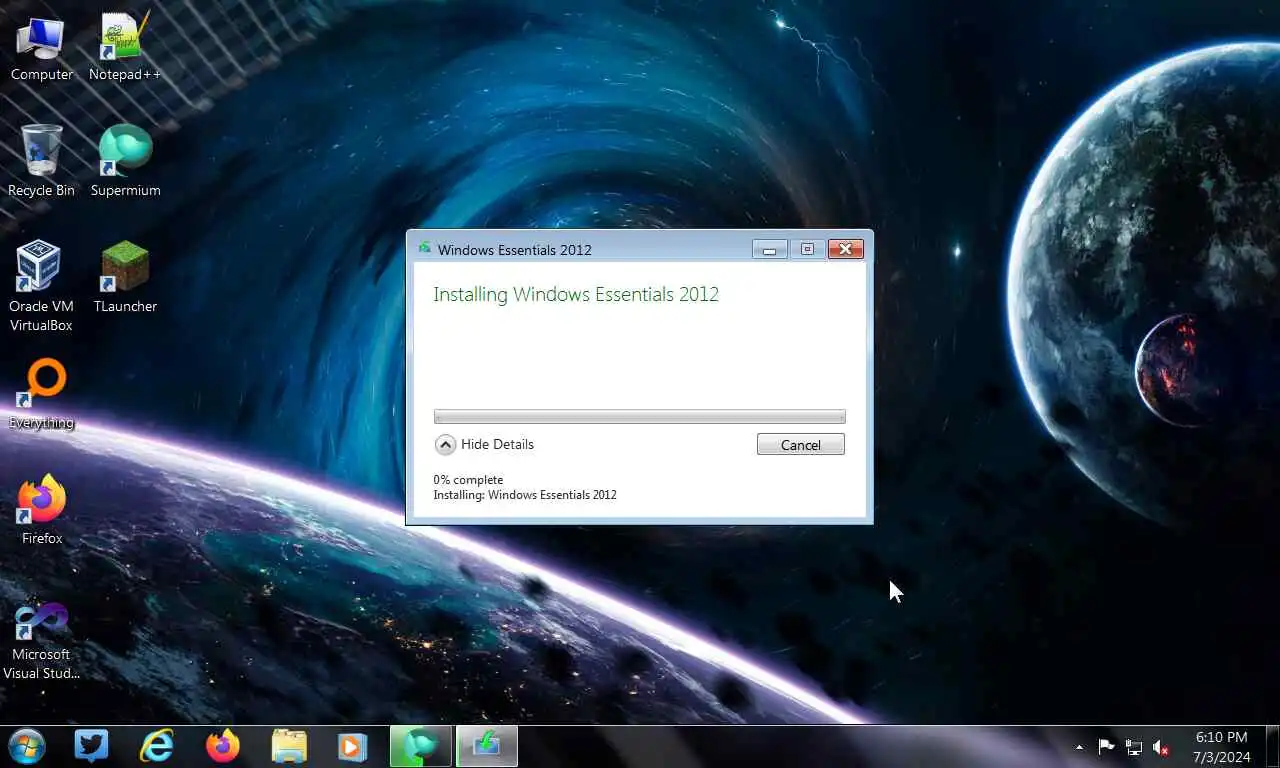1280x768 pixels.
Task: Open the Windows Start menu
Action: pyautogui.click(x=26, y=747)
